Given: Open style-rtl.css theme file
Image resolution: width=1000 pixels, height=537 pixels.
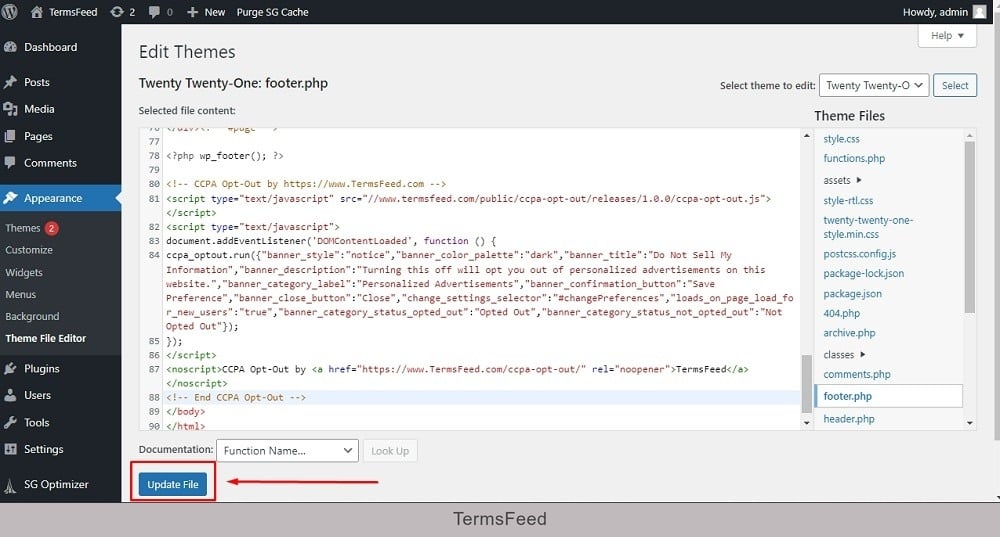Looking at the screenshot, I should pyautogui.click(x=848, y=200).
